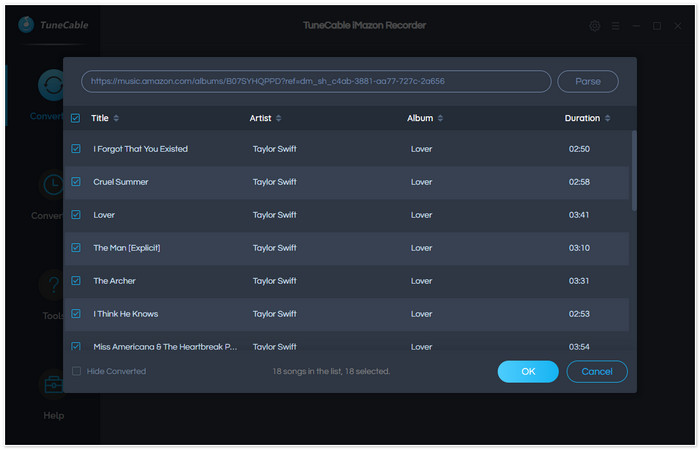Image resolution: width=700 pixels, height=450 pixels.
Task: Close the TuneCable window
Action: 678,26
